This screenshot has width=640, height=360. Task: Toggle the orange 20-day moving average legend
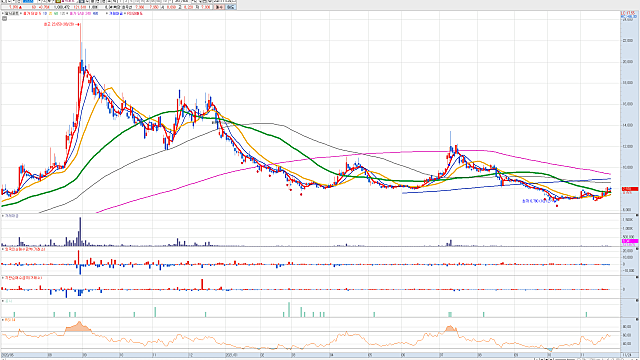[x=50, y=13]
